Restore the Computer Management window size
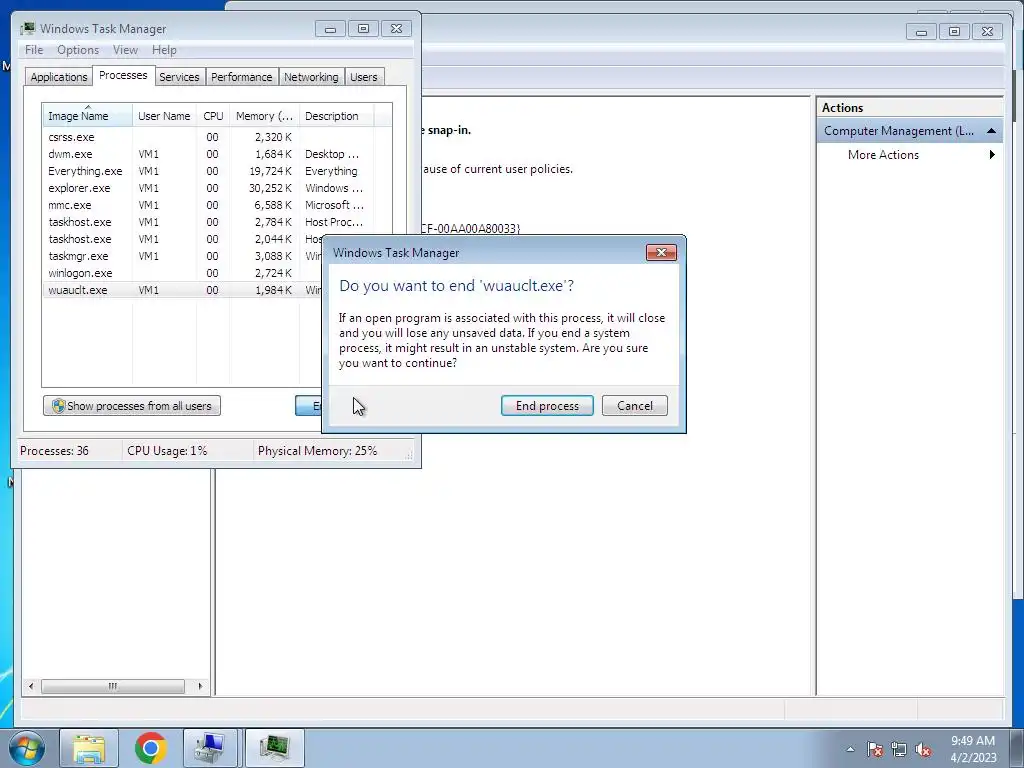 [x=954, y=31]
